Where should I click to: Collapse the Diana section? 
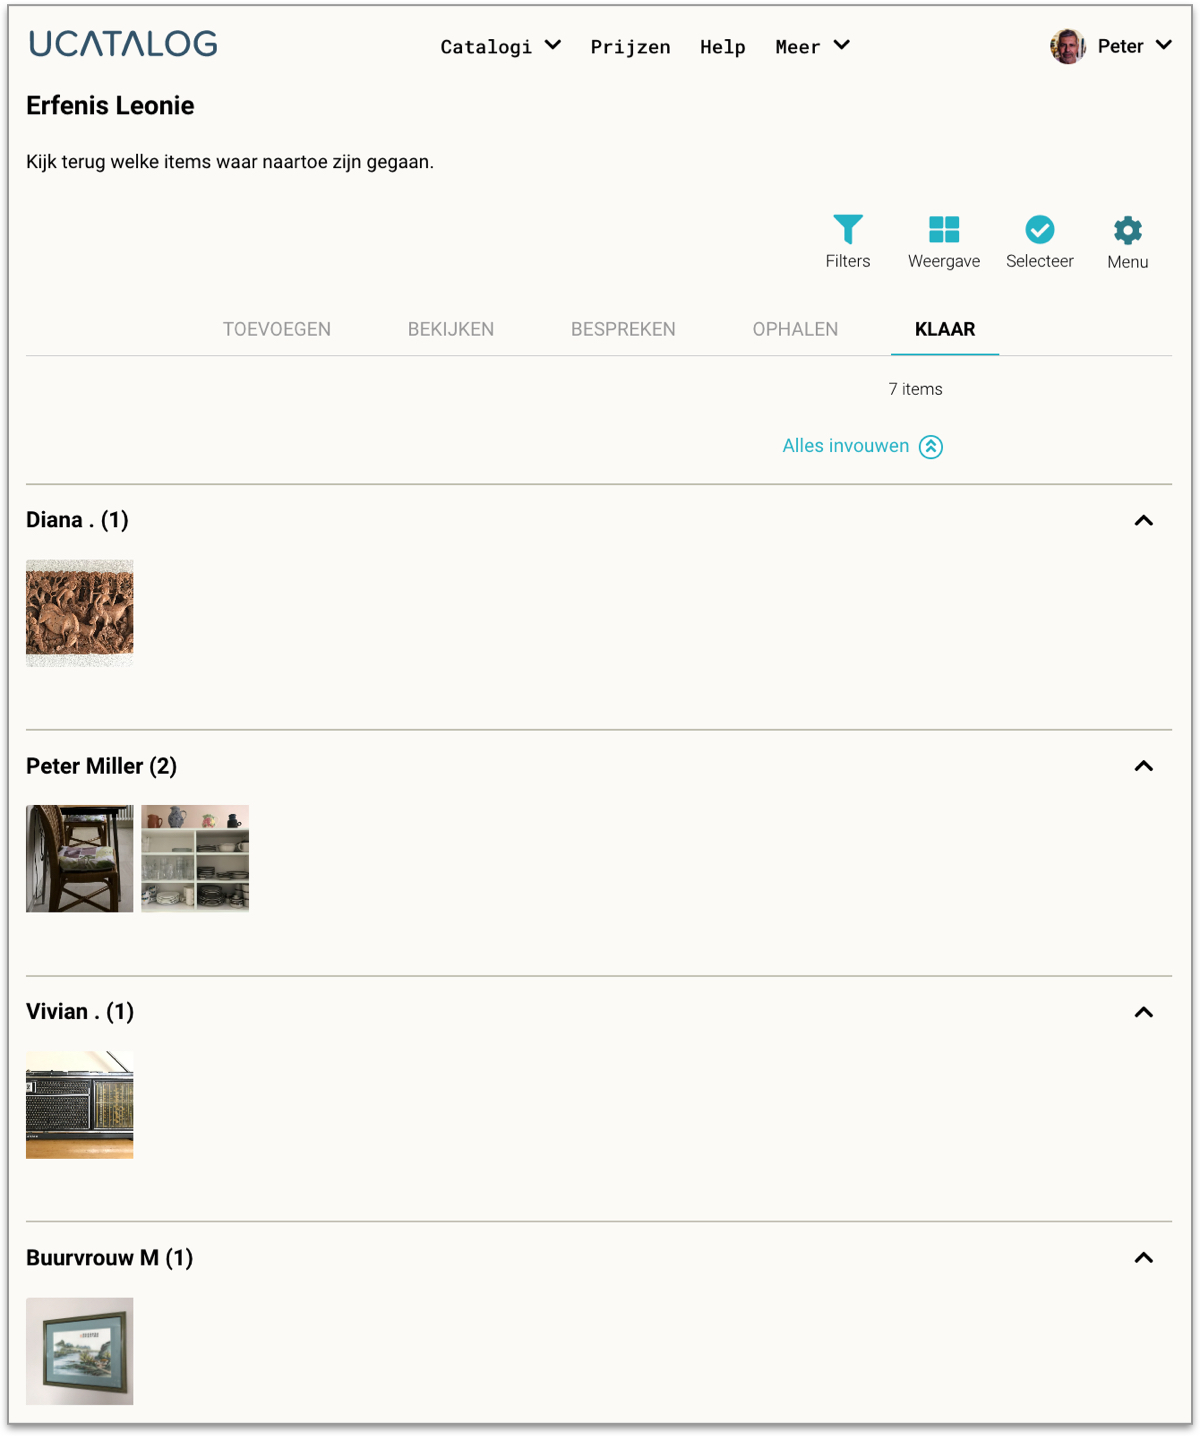tap(1144, 521)
